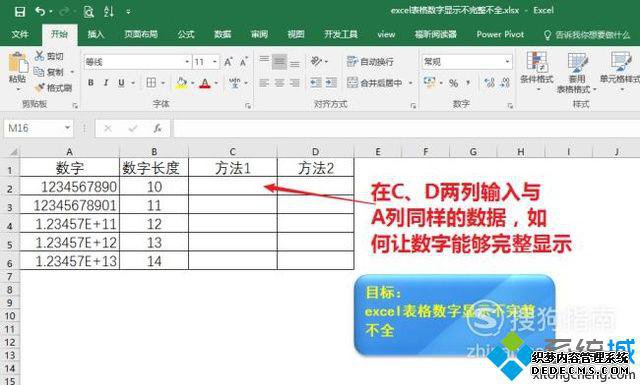Image resolution: width=640 pixels, height=385 pixels.
Task: Increase font size with large A icon
Action: (x=228, y=62)
